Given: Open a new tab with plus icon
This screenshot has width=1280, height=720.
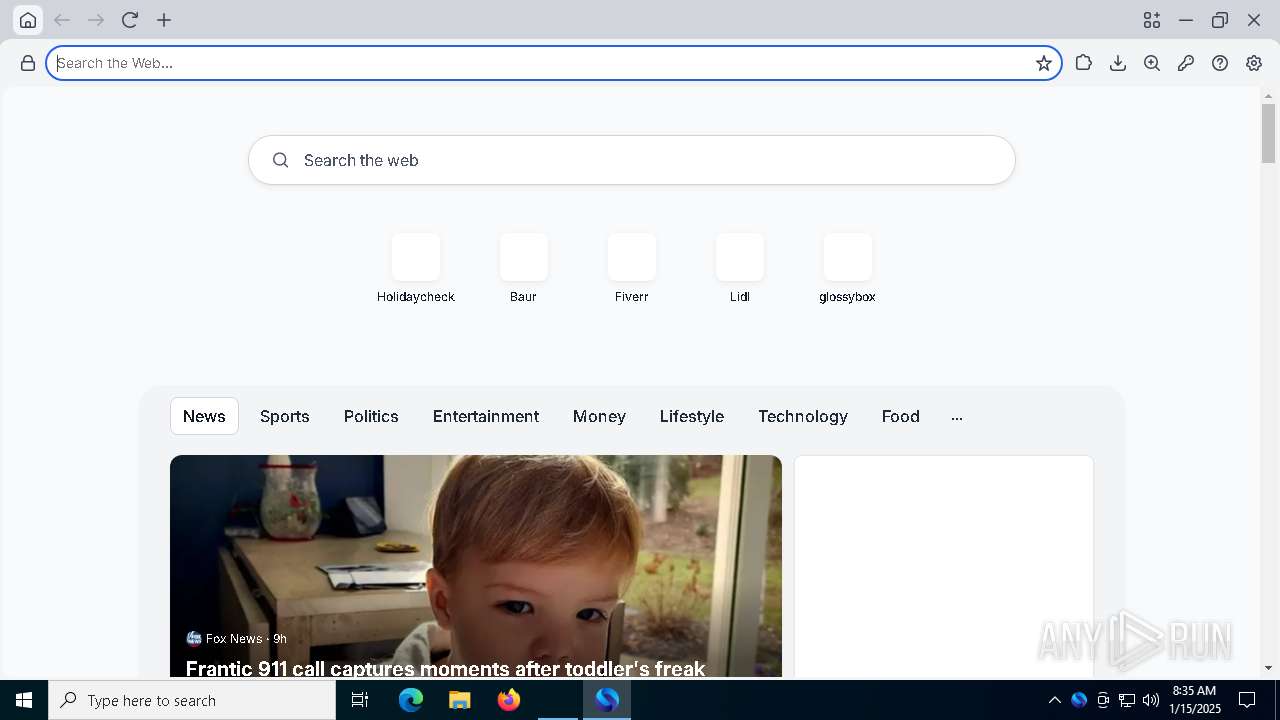Looking at the screenshot, I should 164,20.
